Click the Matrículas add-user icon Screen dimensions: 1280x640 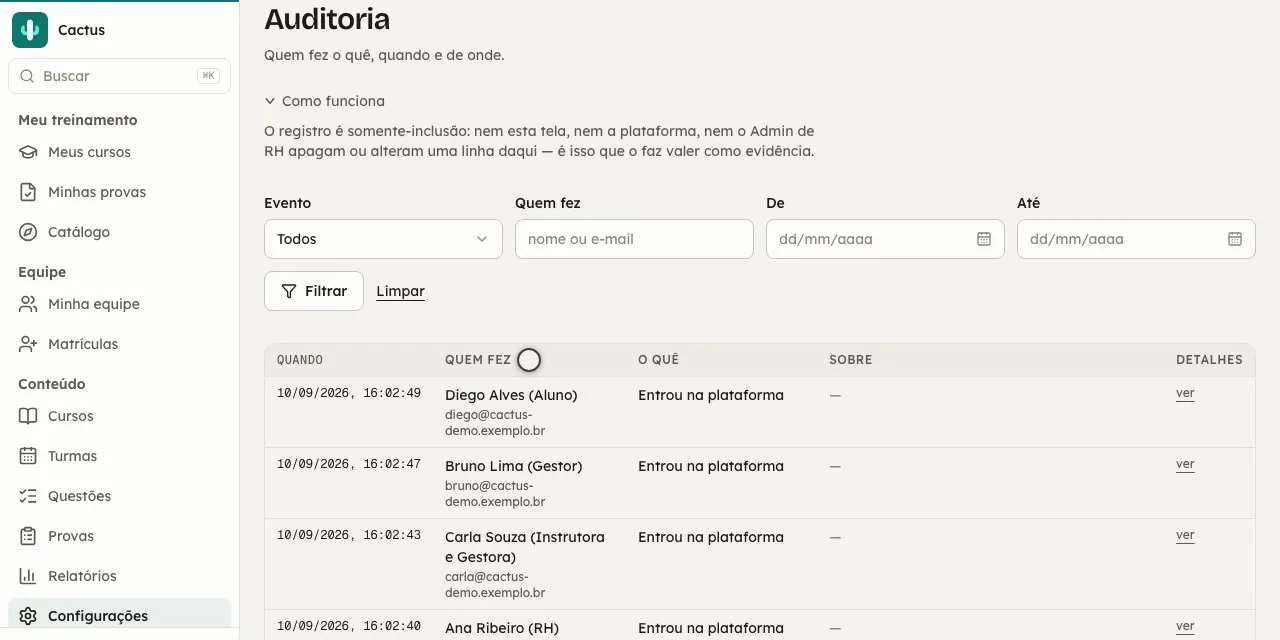click(28, 344)
